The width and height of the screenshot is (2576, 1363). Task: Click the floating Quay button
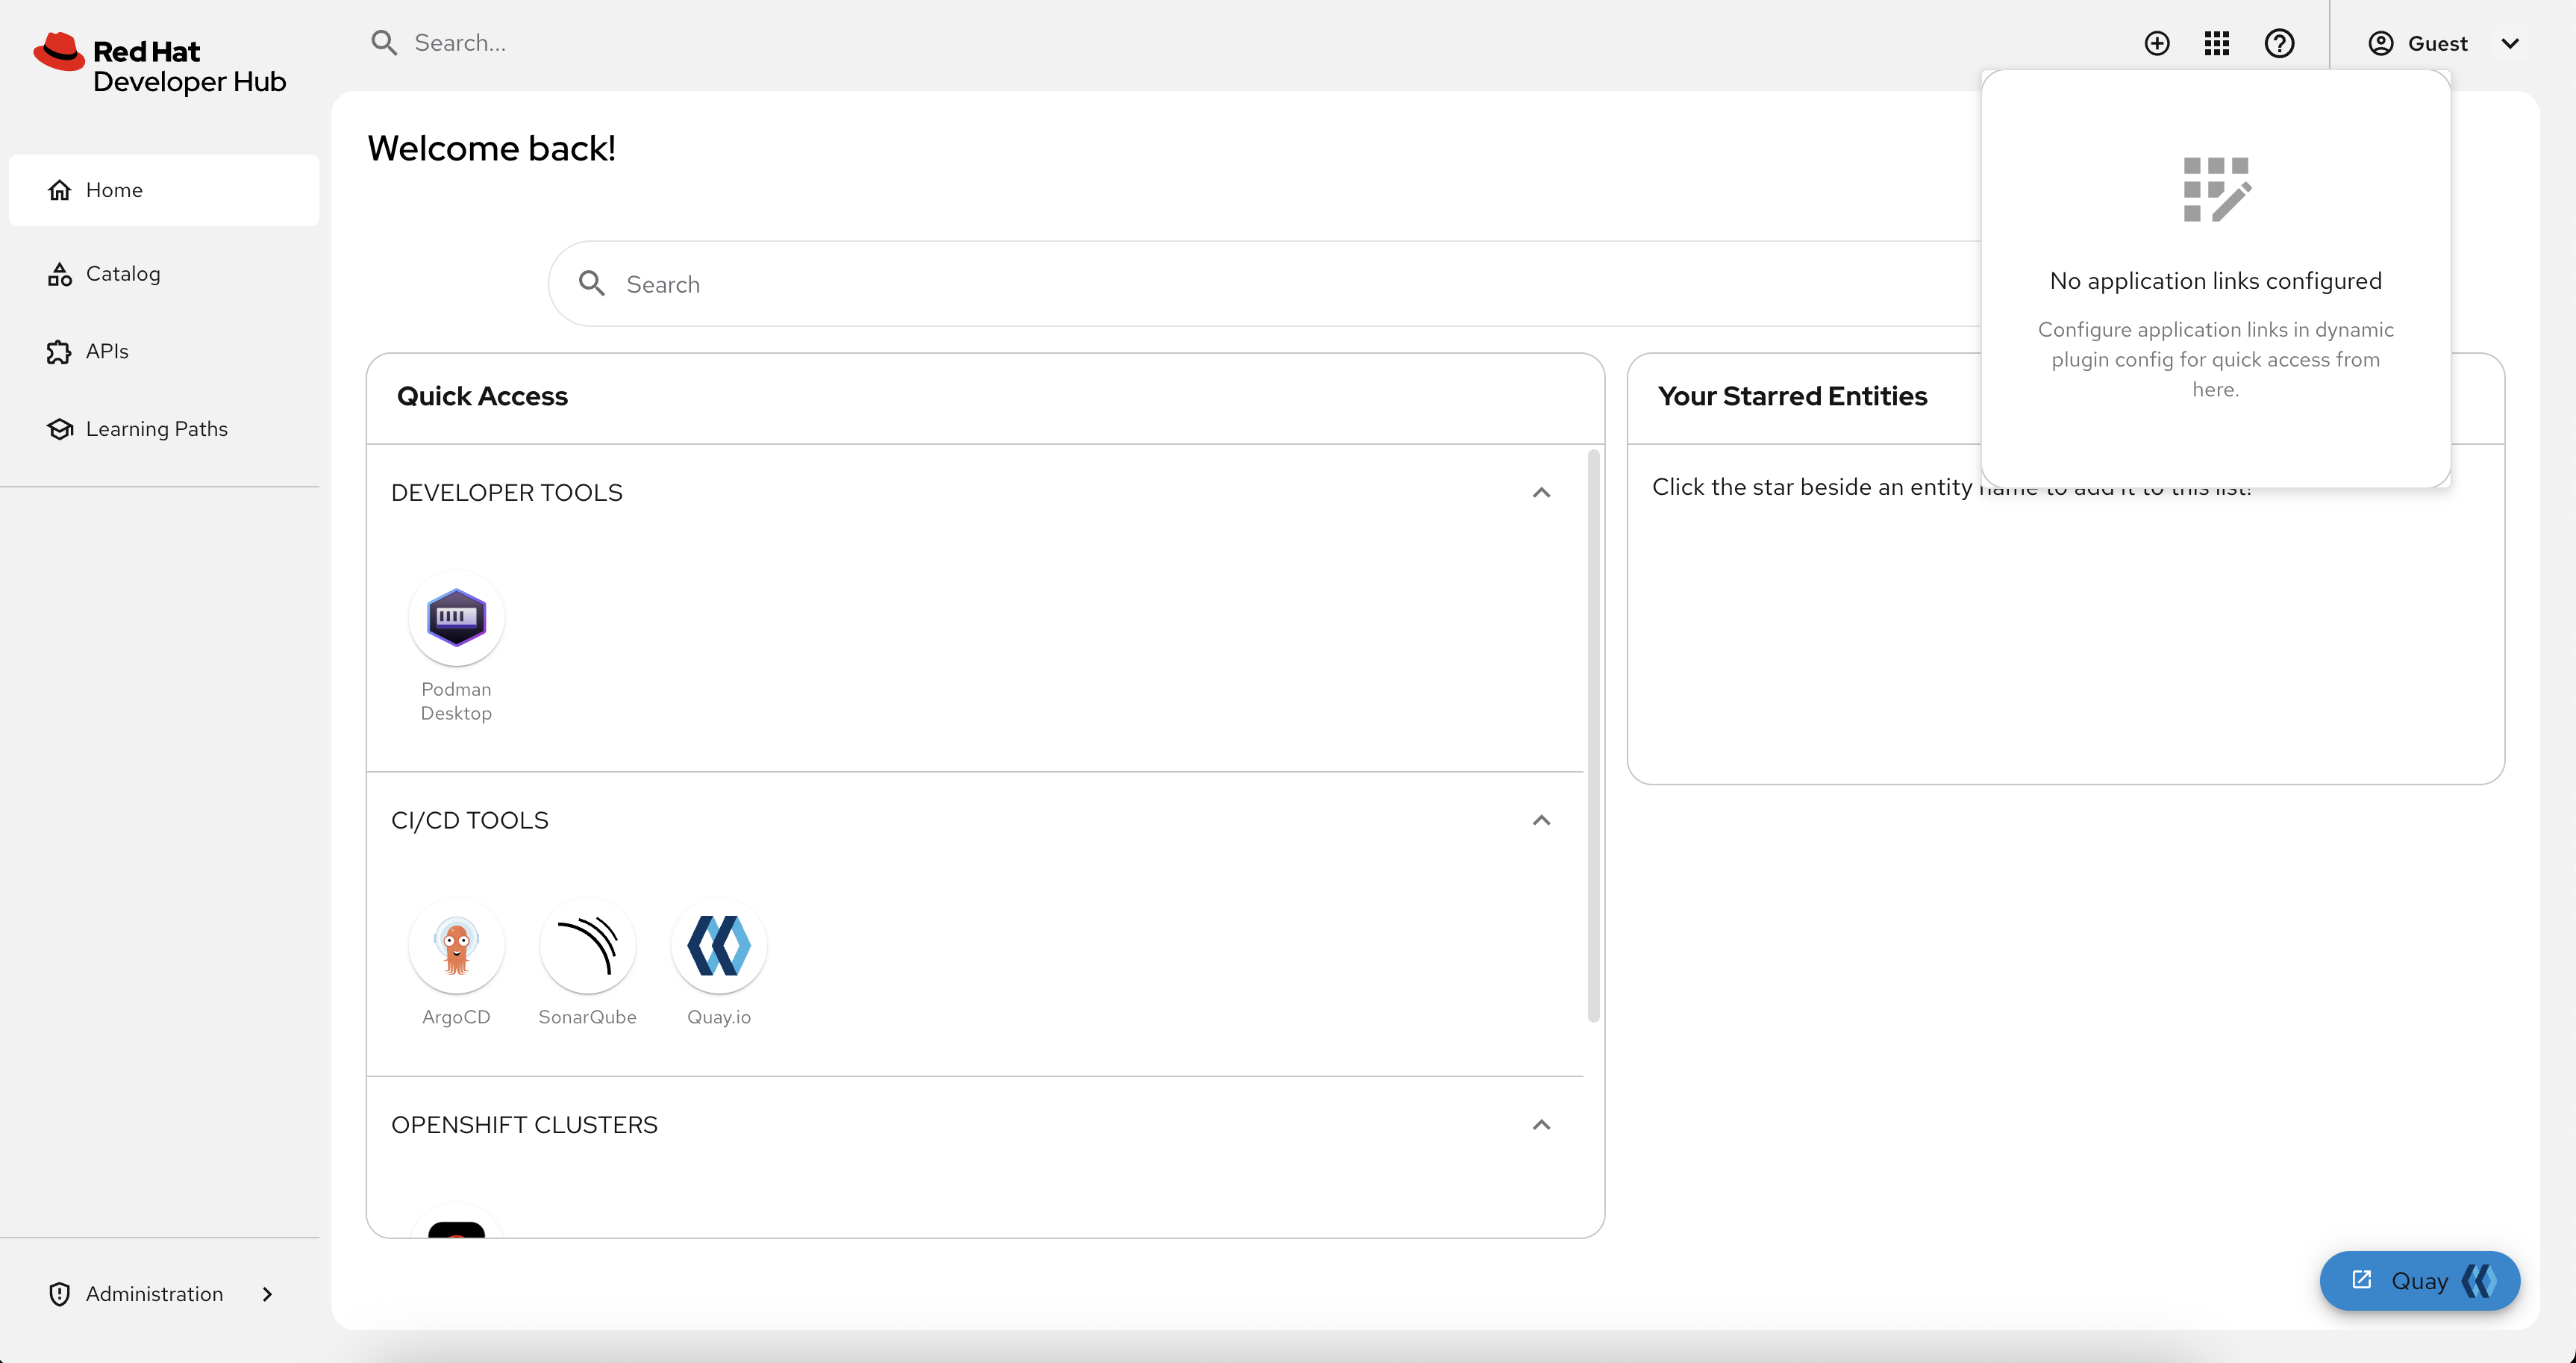pos(2419,1281)
